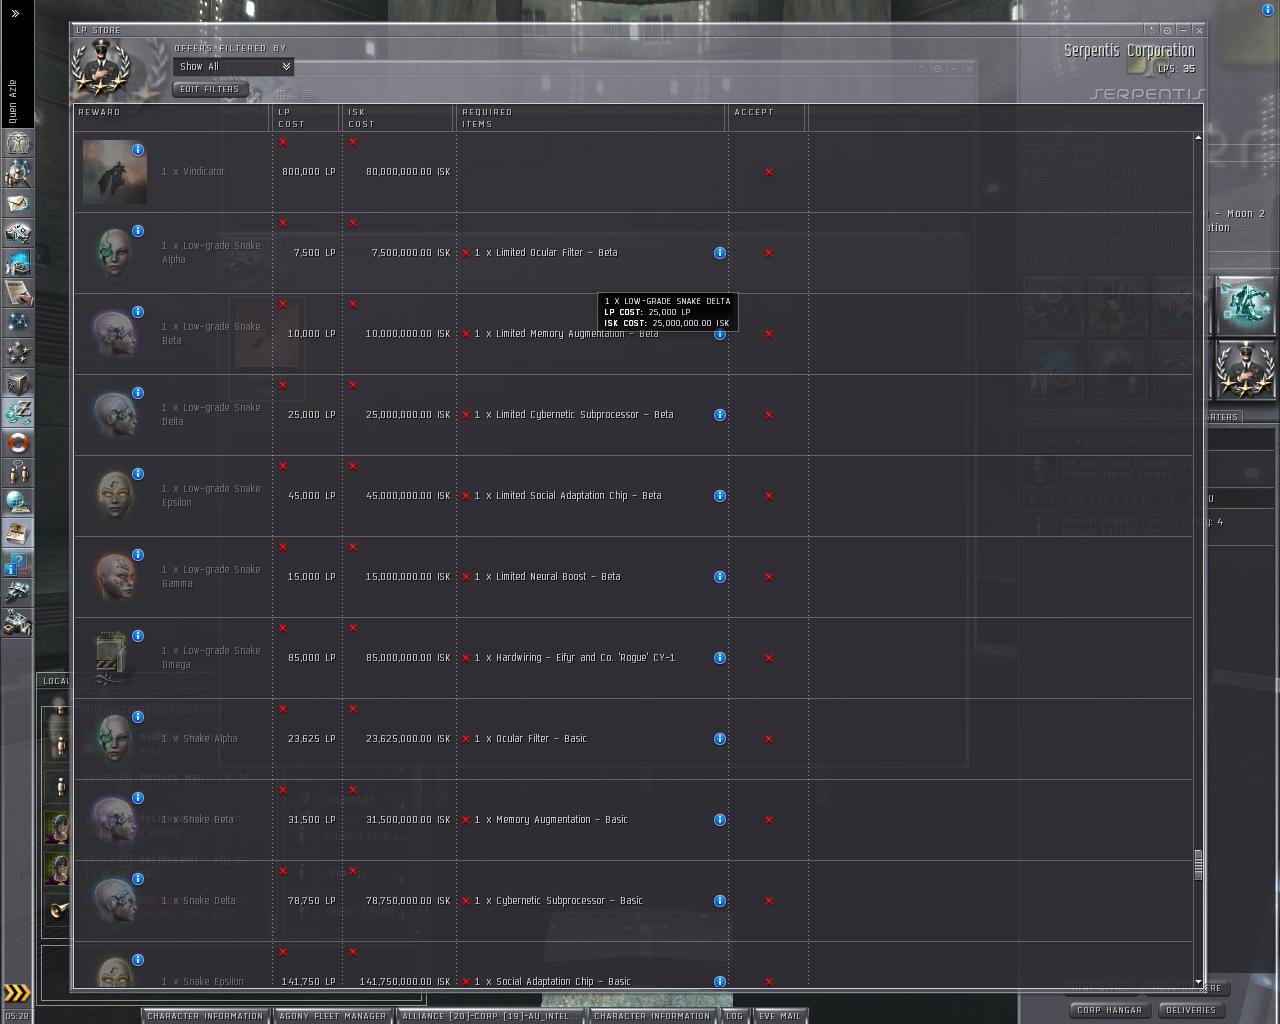Sort offers by the Reward column header
The height and width of the screenshot is (1024, 1280).
(172, 118)
